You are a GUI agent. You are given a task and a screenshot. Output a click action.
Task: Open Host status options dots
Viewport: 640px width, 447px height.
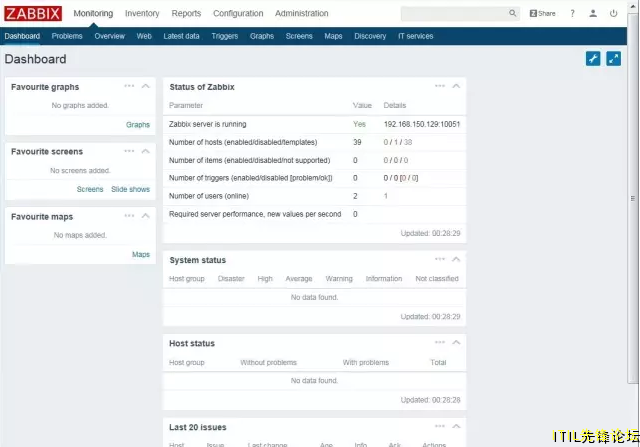pyautogui.click(x=440, y=342)
